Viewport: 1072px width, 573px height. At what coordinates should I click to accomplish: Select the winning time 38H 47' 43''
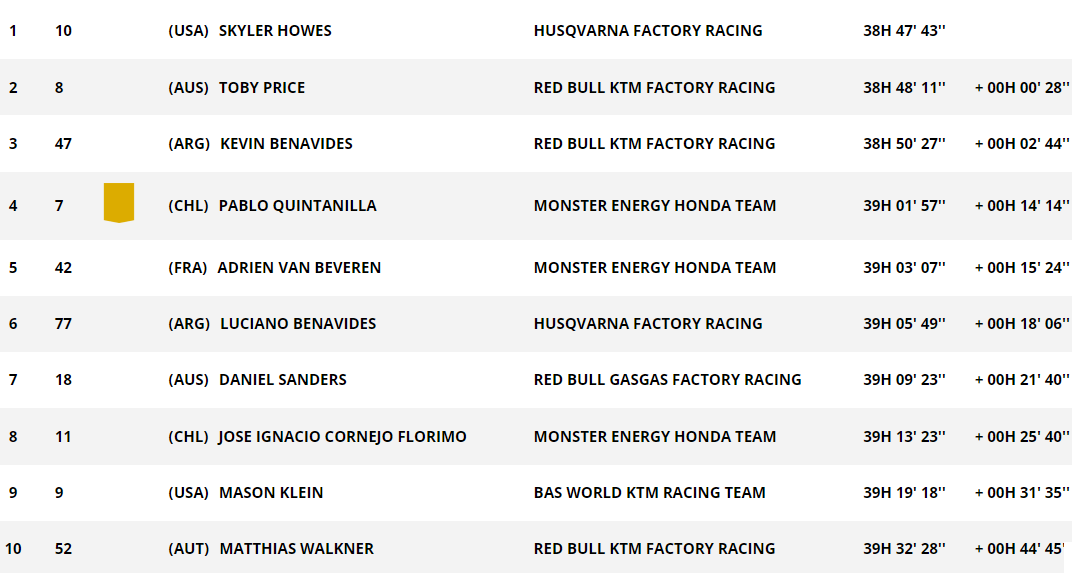[904, 31]
